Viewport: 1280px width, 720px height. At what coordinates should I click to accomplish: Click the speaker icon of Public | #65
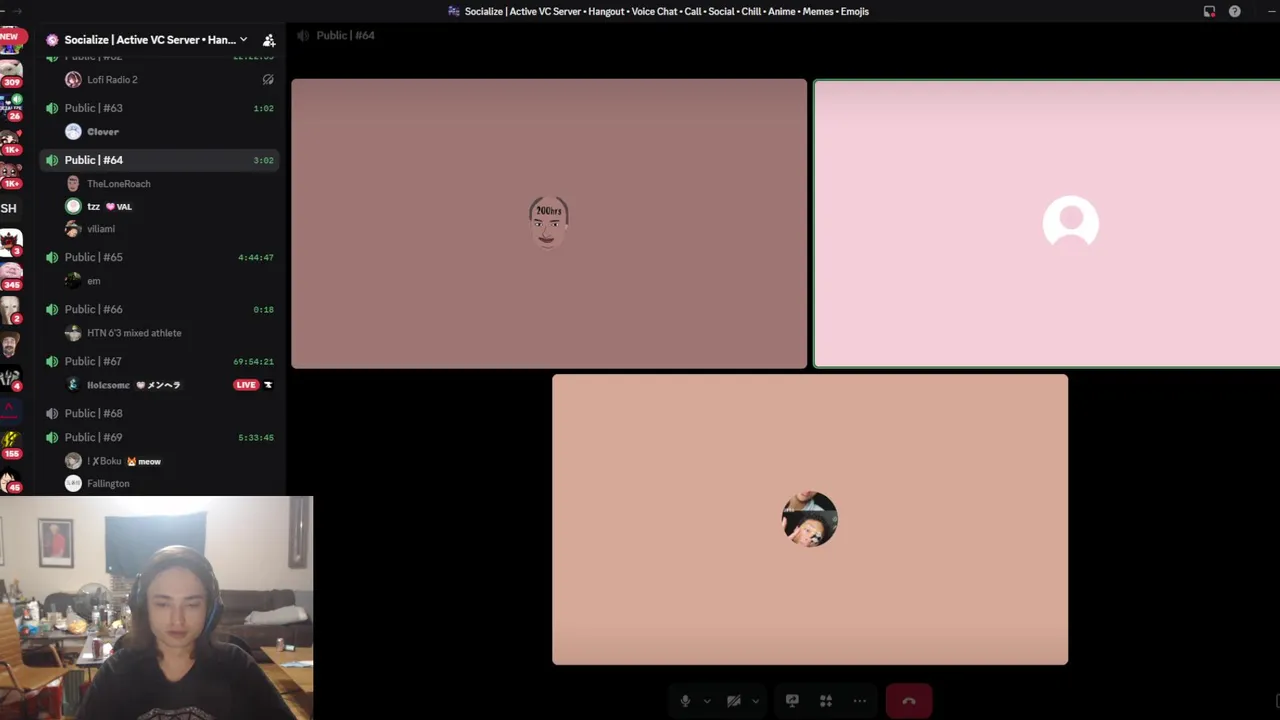point(52,257)
